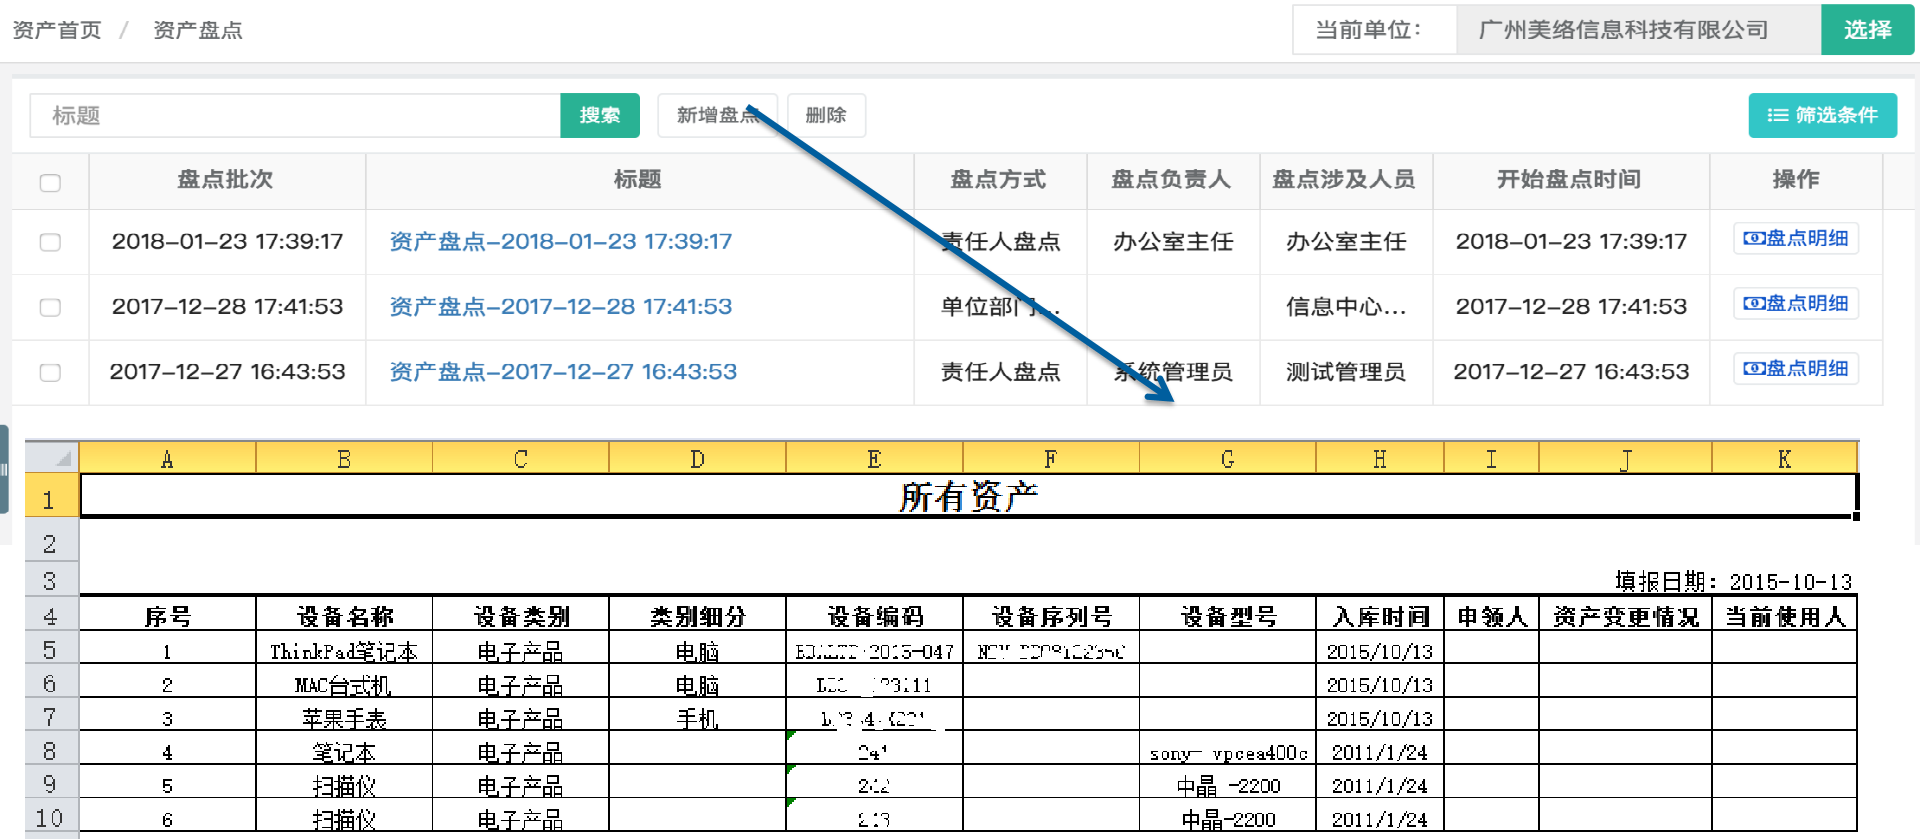Click the 筛选条件 filter list button
The height and width of the screenshot is (839, 1920).
[x=1821, y=116]
